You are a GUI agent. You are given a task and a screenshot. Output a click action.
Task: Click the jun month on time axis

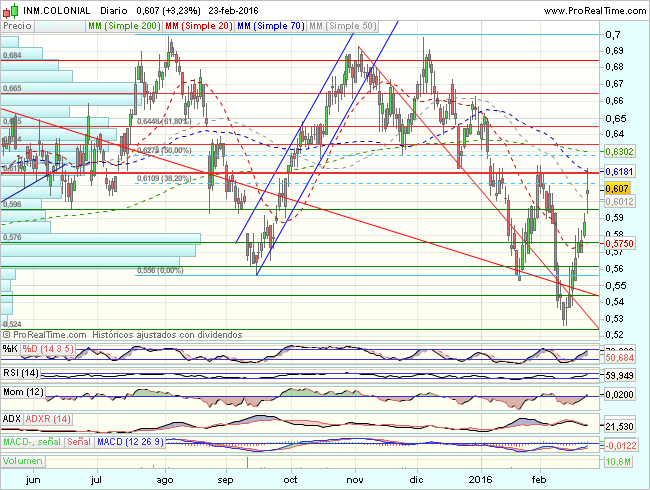pyautogui.click(x=33, y=480)
